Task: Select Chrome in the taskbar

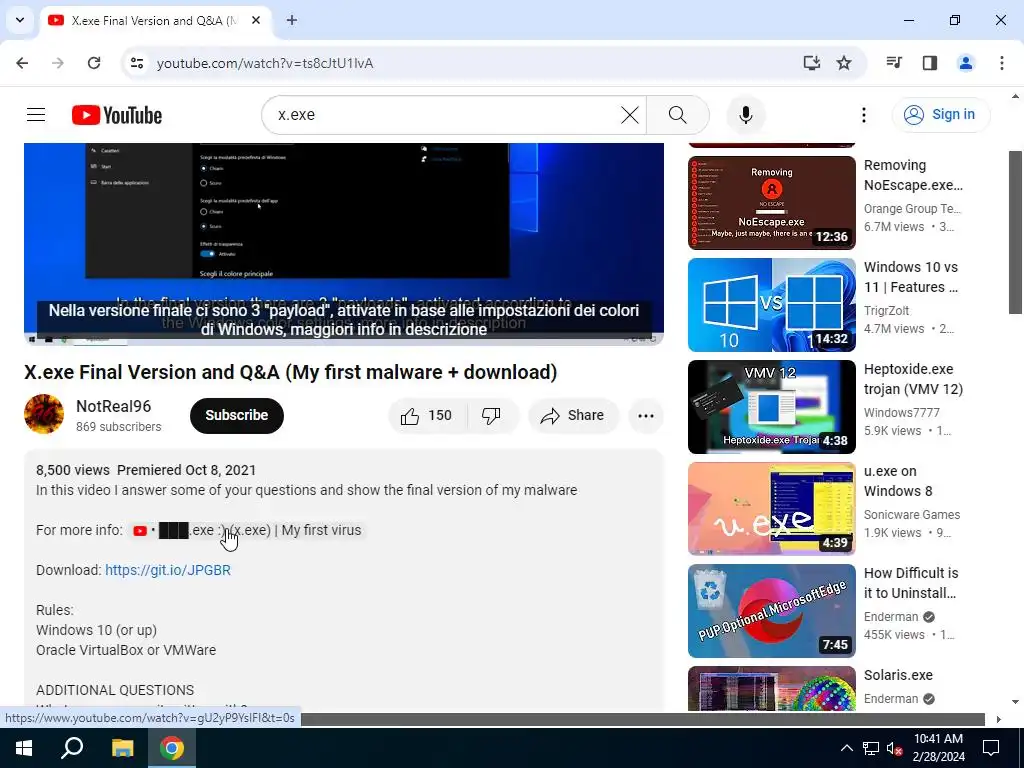Action: pyautogui.click(x=172, y=748)
